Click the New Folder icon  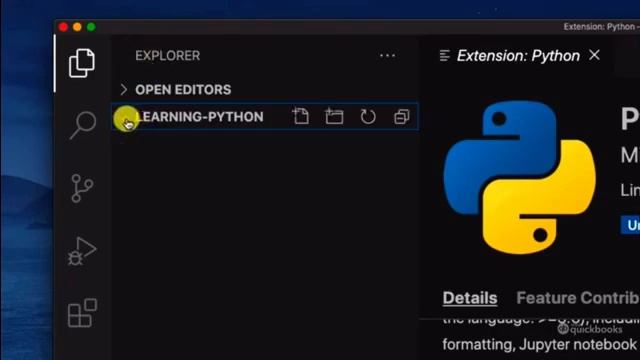(x=334, y=117)
